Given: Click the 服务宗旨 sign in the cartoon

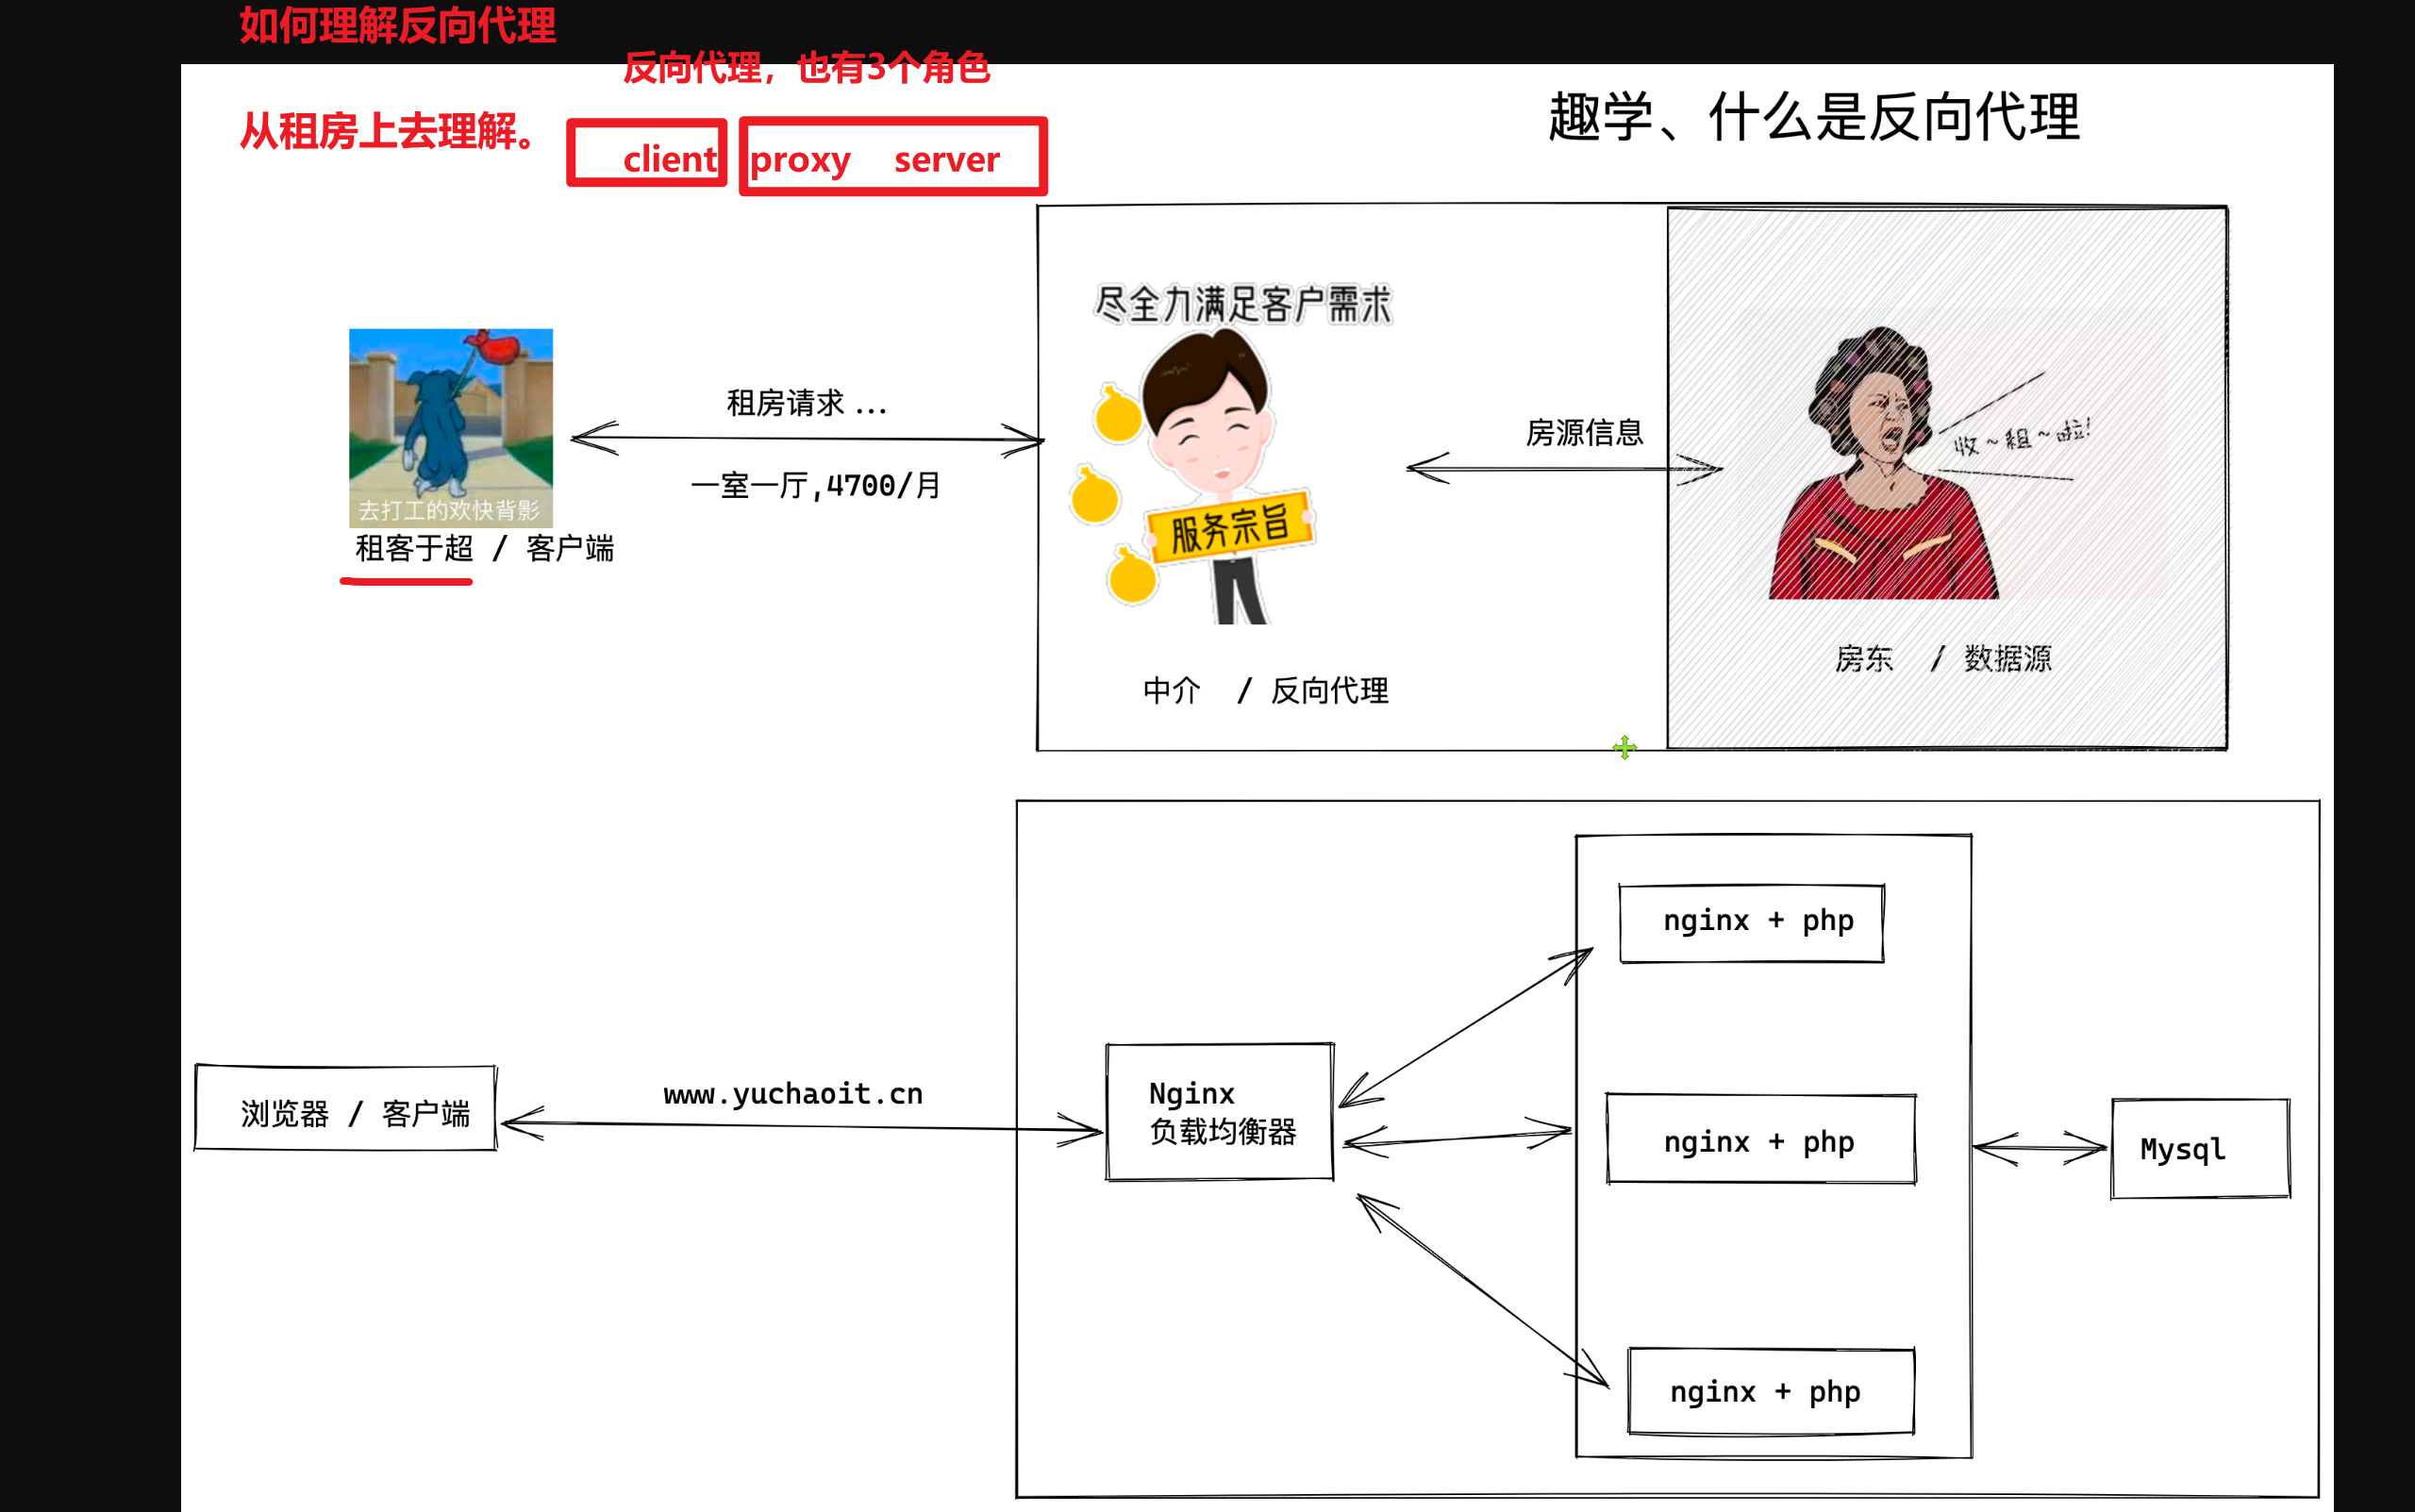Looking at the screenshot, I should (x=1230, y=527).
